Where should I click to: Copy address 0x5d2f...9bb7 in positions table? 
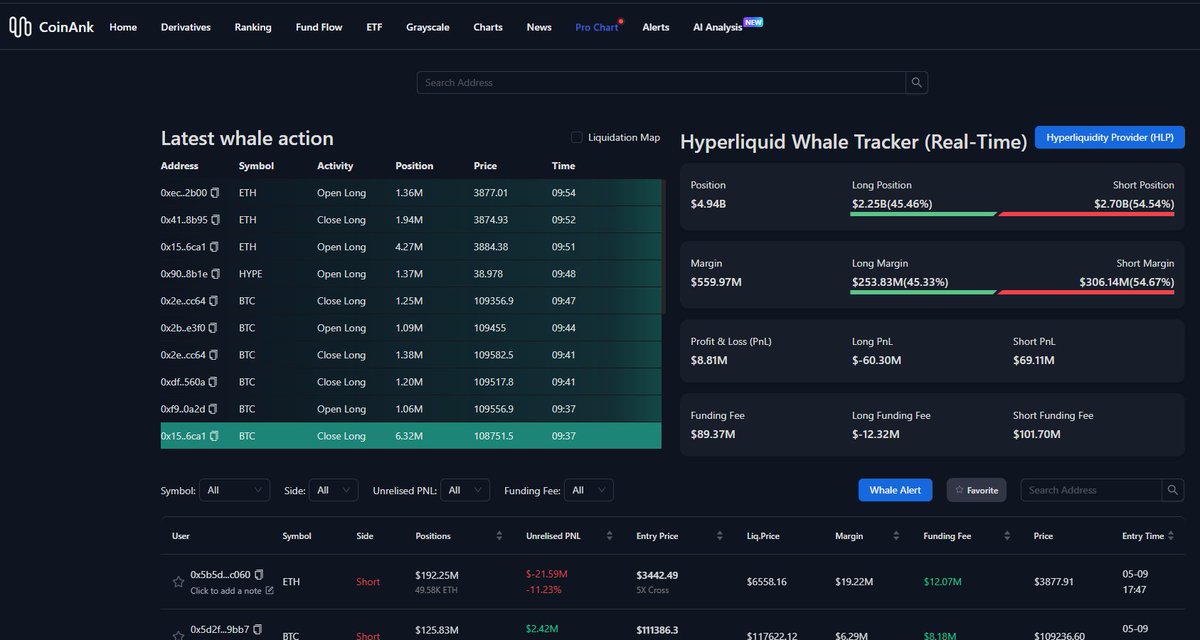pos(259,629)
